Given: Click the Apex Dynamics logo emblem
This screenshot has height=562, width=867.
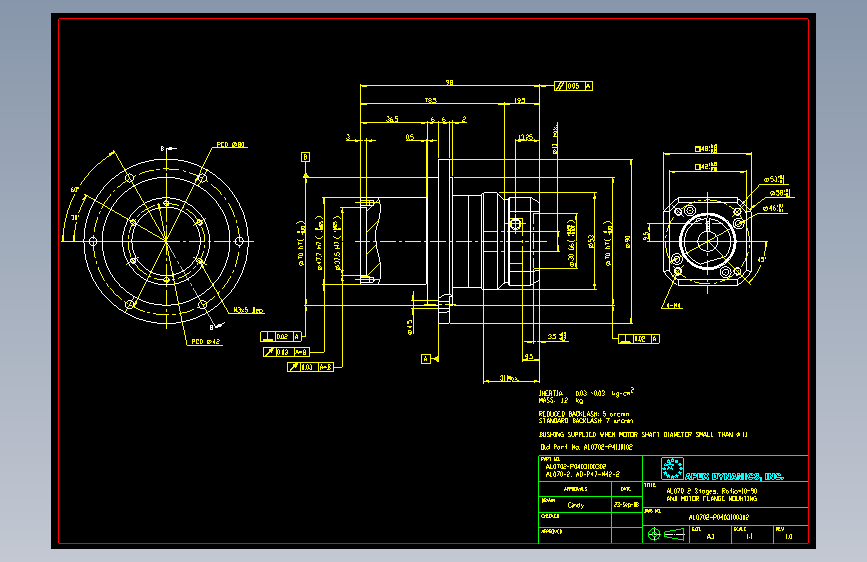Looking at the screenshot, I should click(672, 469).
